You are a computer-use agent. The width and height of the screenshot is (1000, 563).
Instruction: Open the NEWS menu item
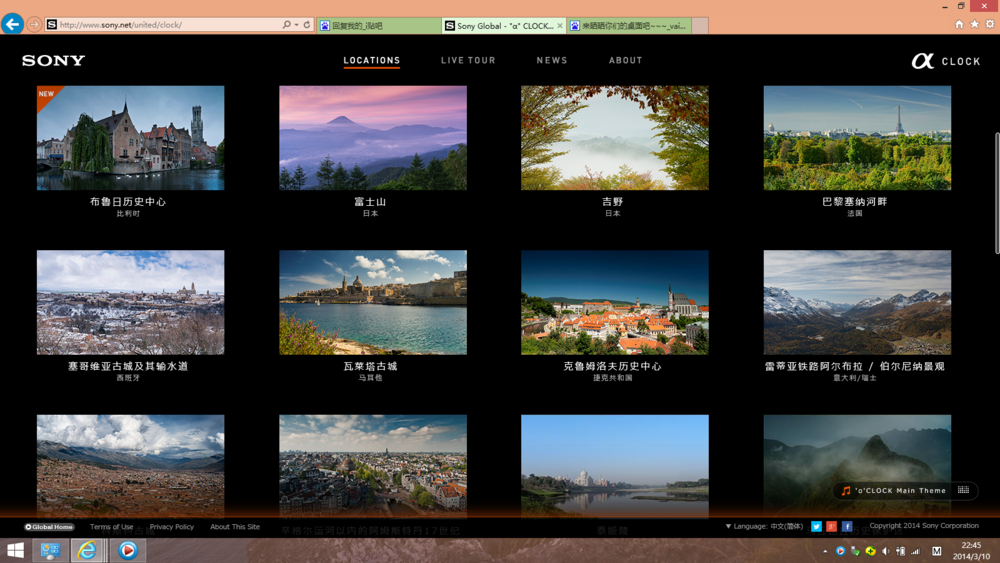click(x=552, y=61)
